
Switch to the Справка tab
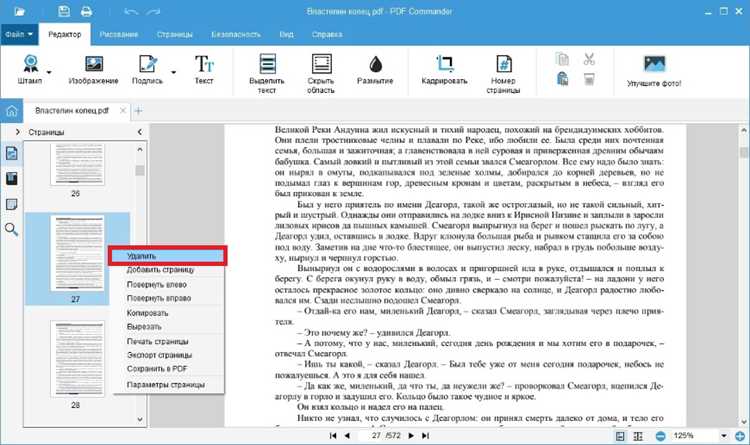pyautogui.click(x=327, y=34)
